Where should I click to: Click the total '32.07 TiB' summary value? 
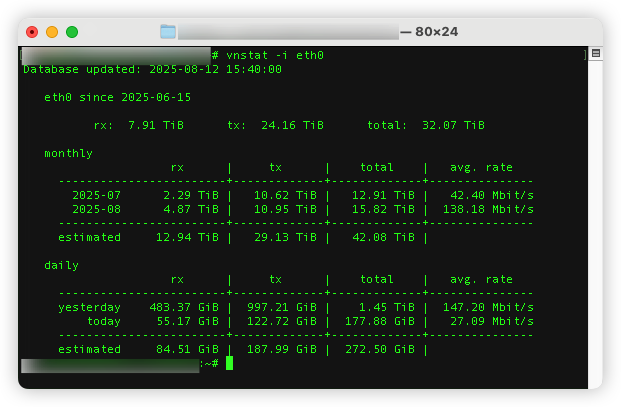(x=453, y=126)
